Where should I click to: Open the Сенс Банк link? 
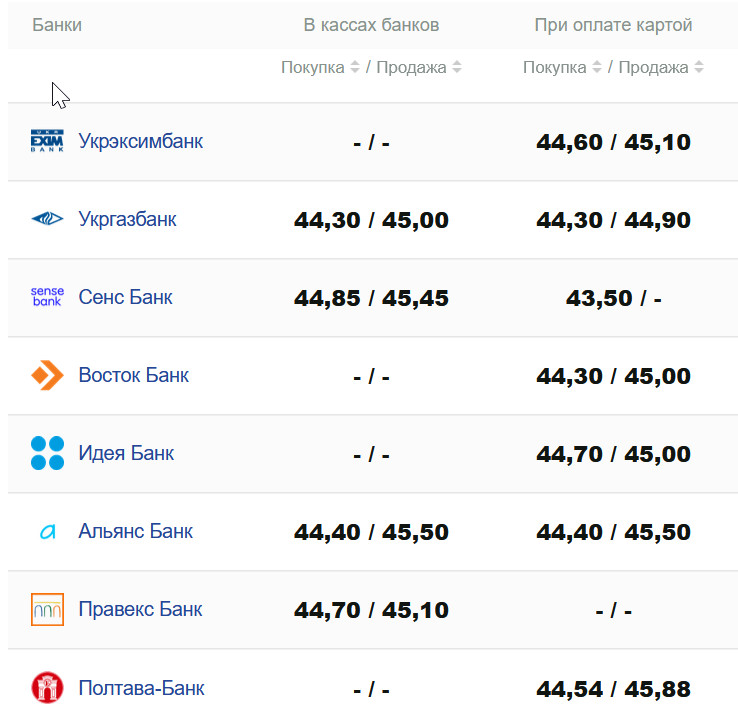[x=125, y=297]
